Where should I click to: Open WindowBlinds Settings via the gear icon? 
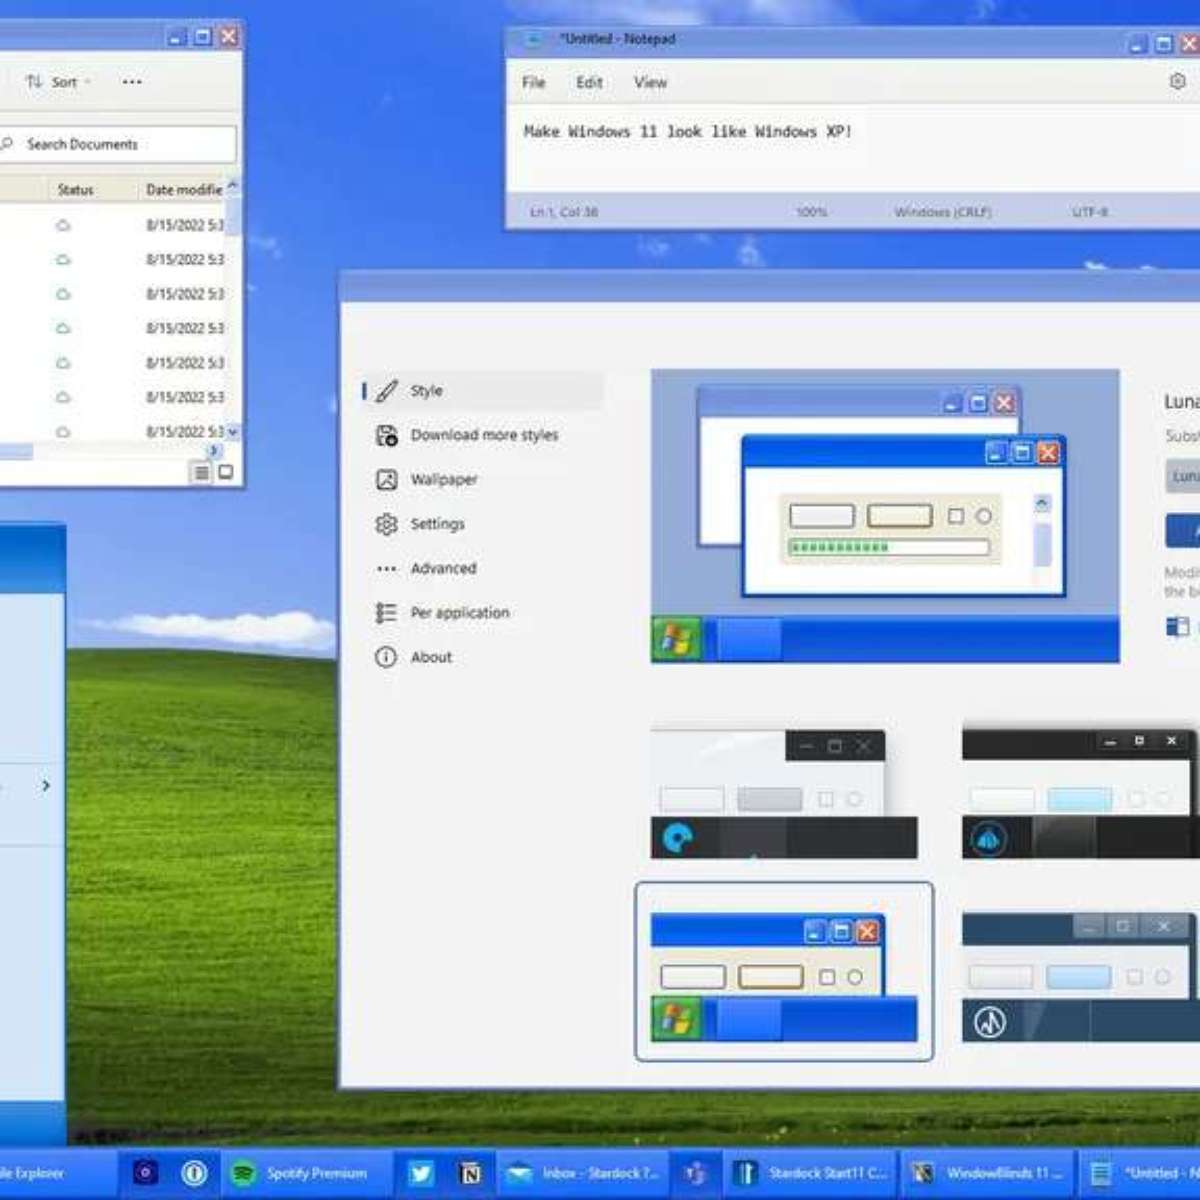pos(385,523)
